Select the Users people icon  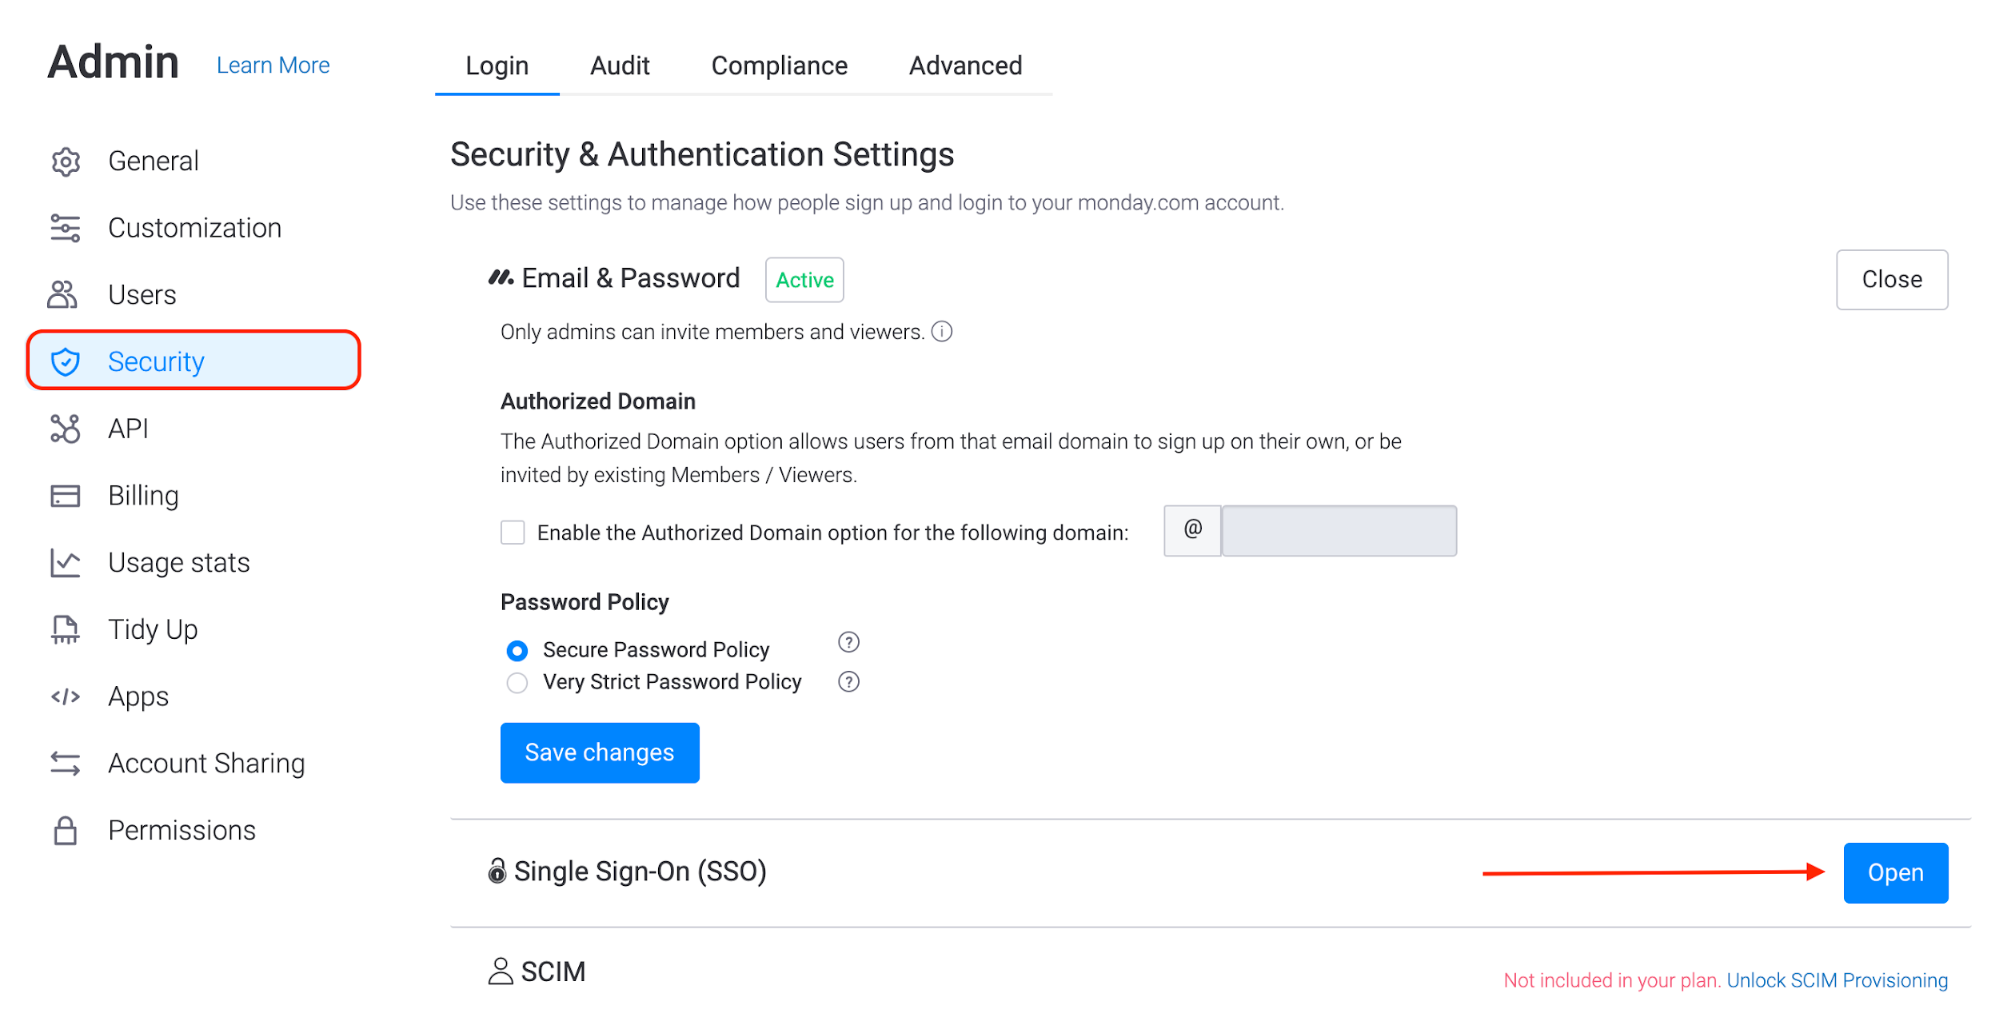click(63, 295)
